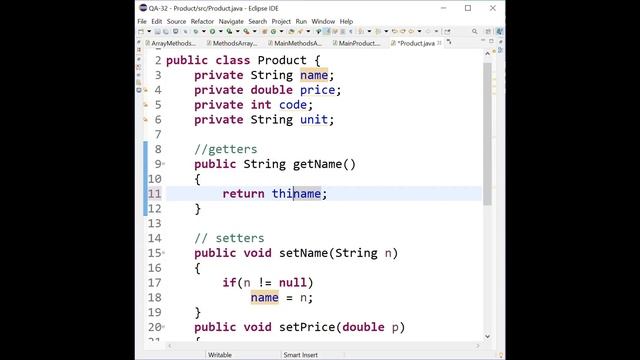Minimize the editor area

(483, 41)
